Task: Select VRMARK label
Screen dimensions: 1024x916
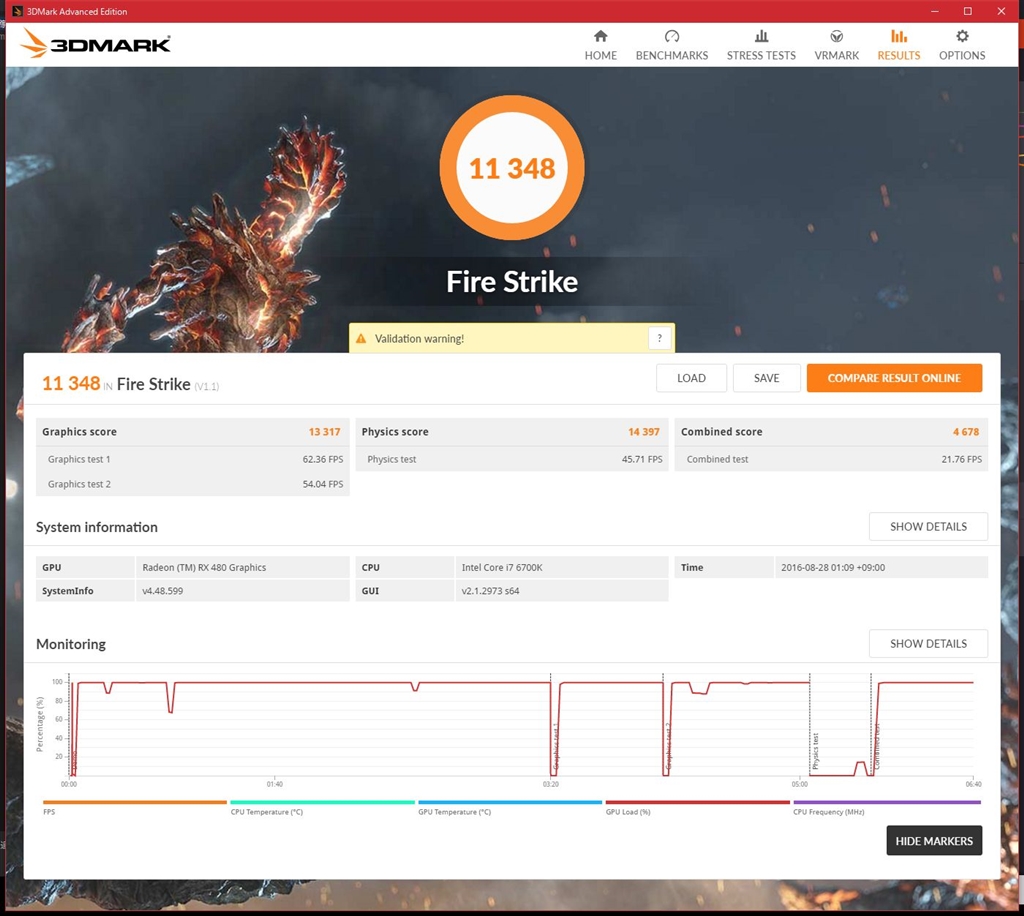Action: click(836, 55)
